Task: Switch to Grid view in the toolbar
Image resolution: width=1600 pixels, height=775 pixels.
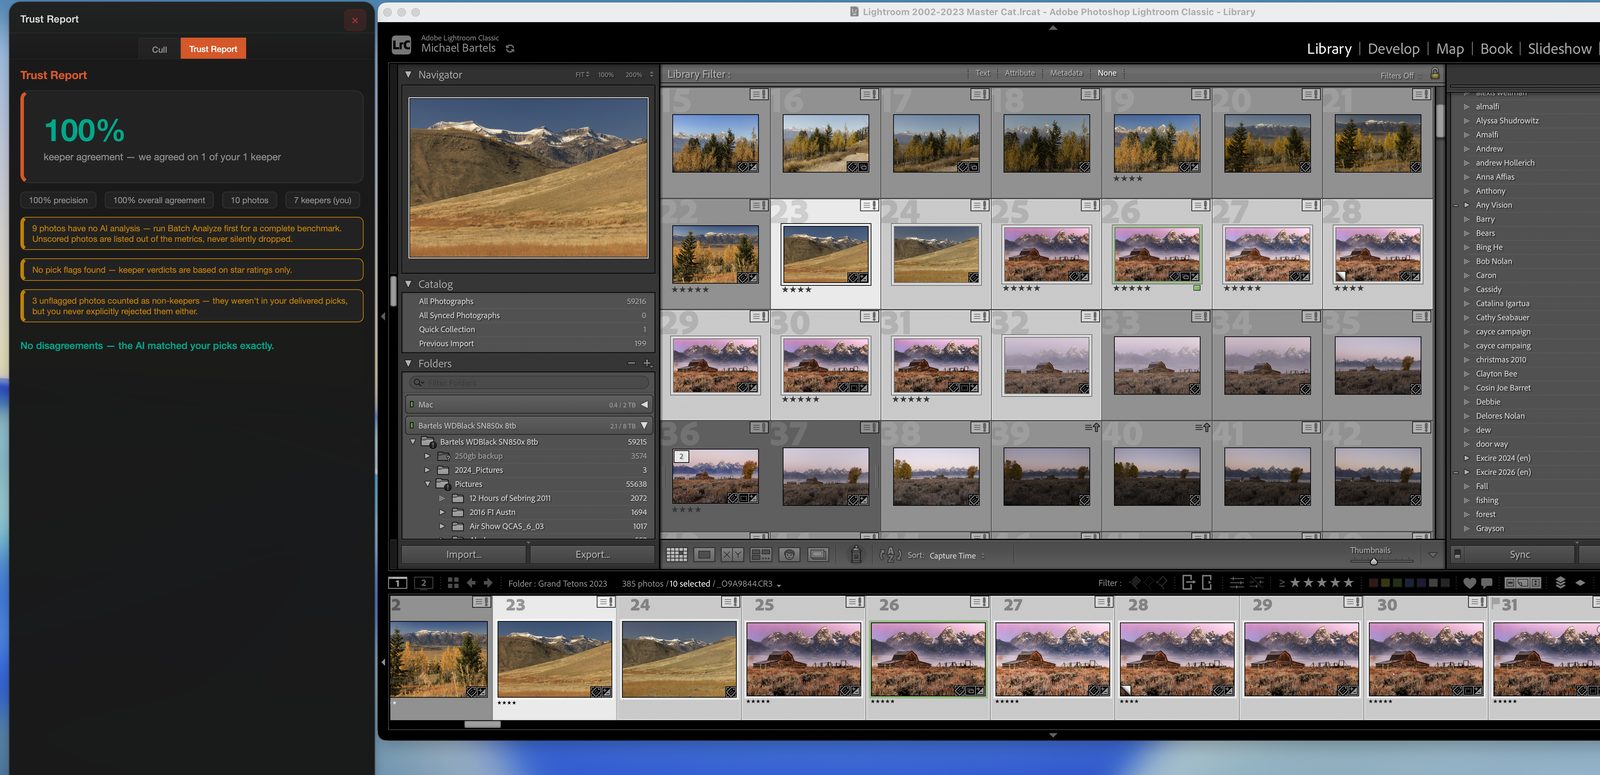Action: pyautogui.click(x=677, y=554)
